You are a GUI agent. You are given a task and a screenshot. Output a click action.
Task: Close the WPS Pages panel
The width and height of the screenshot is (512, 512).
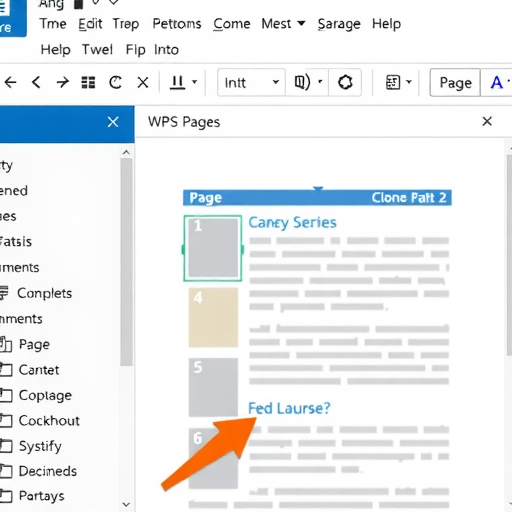coord(487,121)
